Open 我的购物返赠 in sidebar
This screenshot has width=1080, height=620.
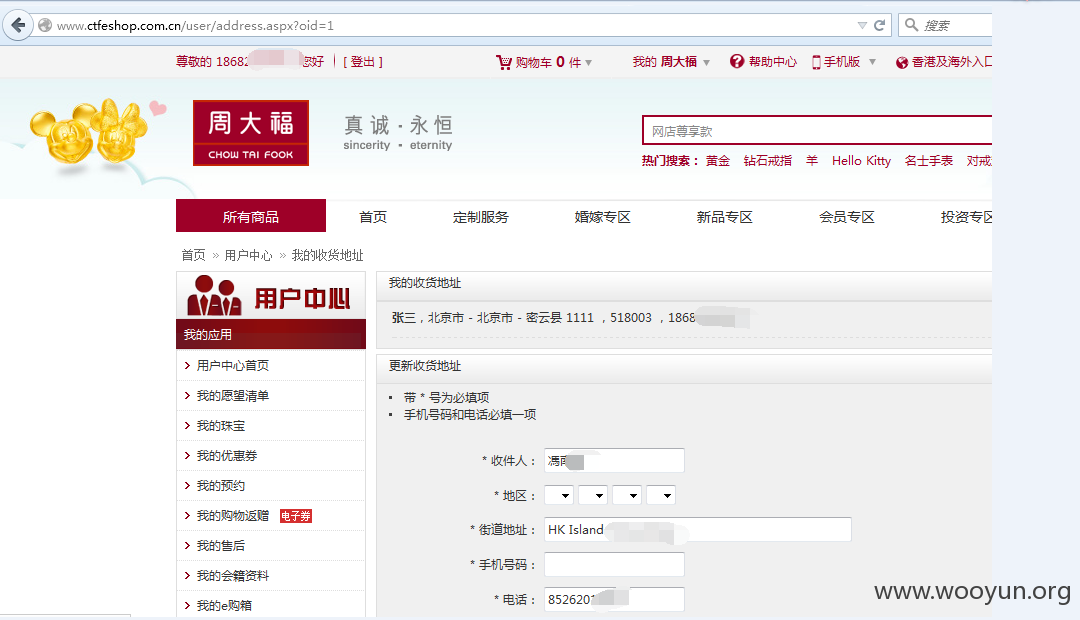click(233, 515)
